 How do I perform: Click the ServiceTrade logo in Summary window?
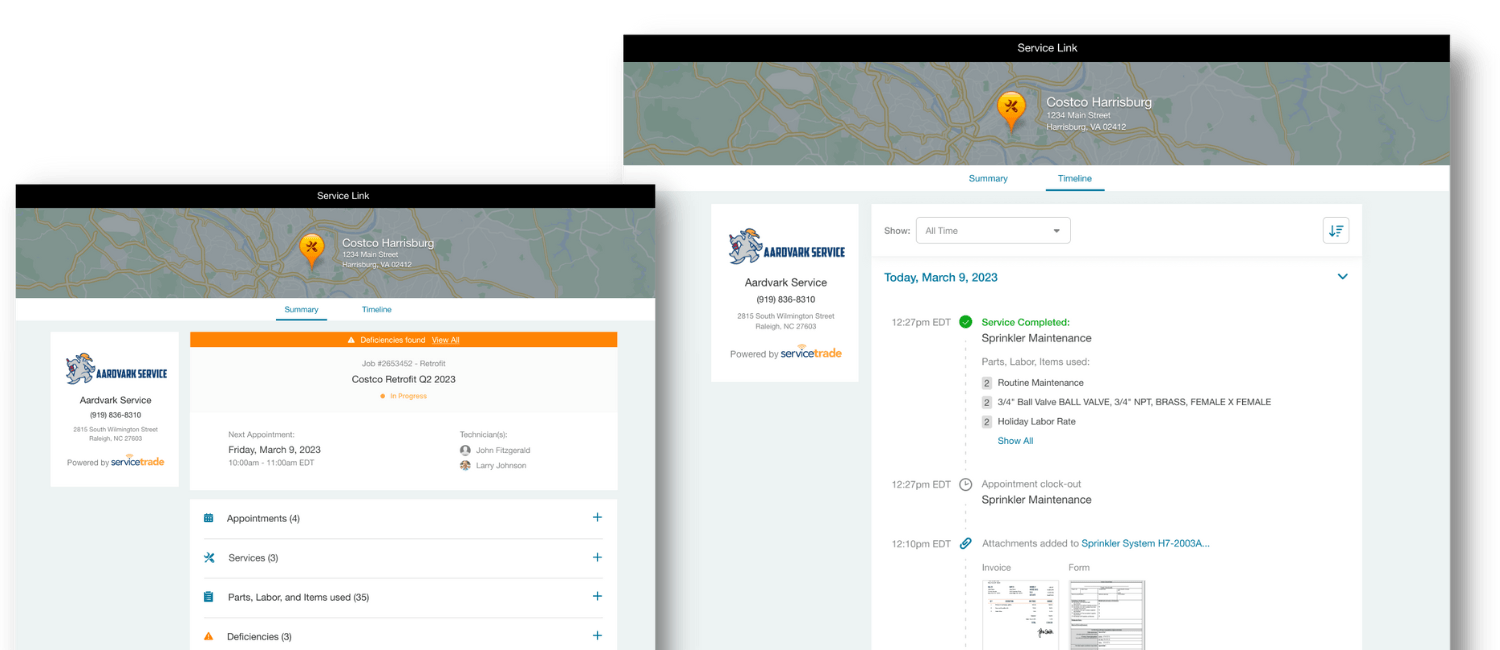click(137, 461)
